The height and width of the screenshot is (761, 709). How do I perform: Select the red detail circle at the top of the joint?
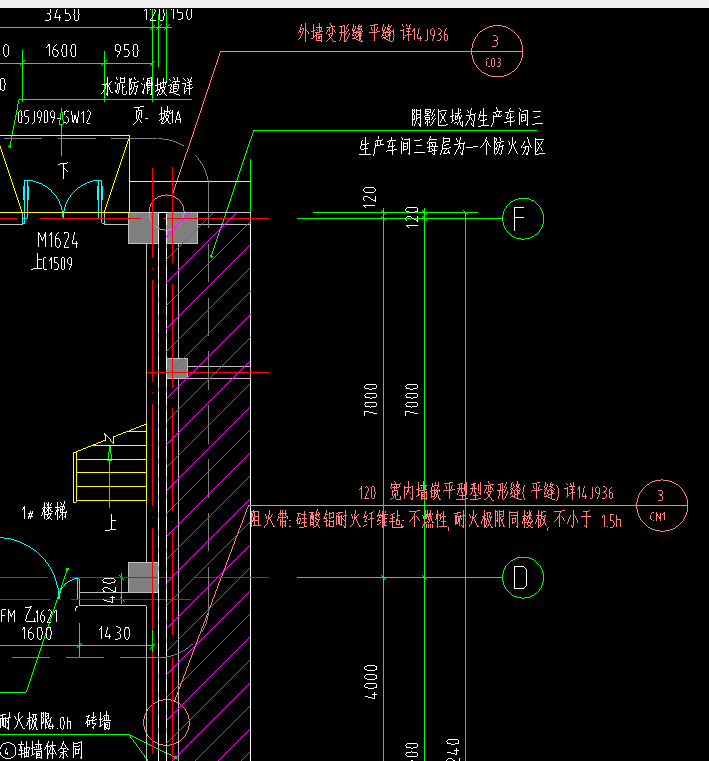click(x=167, y=213)
